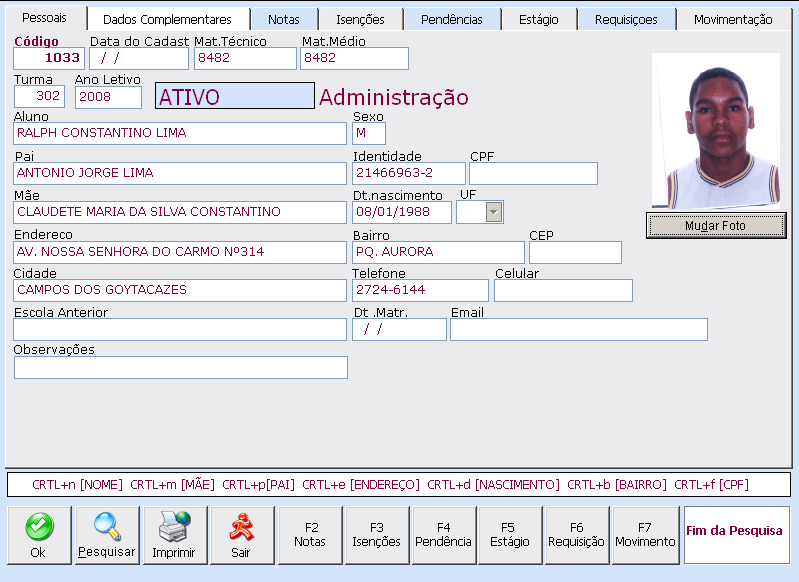Click the Email input field

click(x=578, y=330)
